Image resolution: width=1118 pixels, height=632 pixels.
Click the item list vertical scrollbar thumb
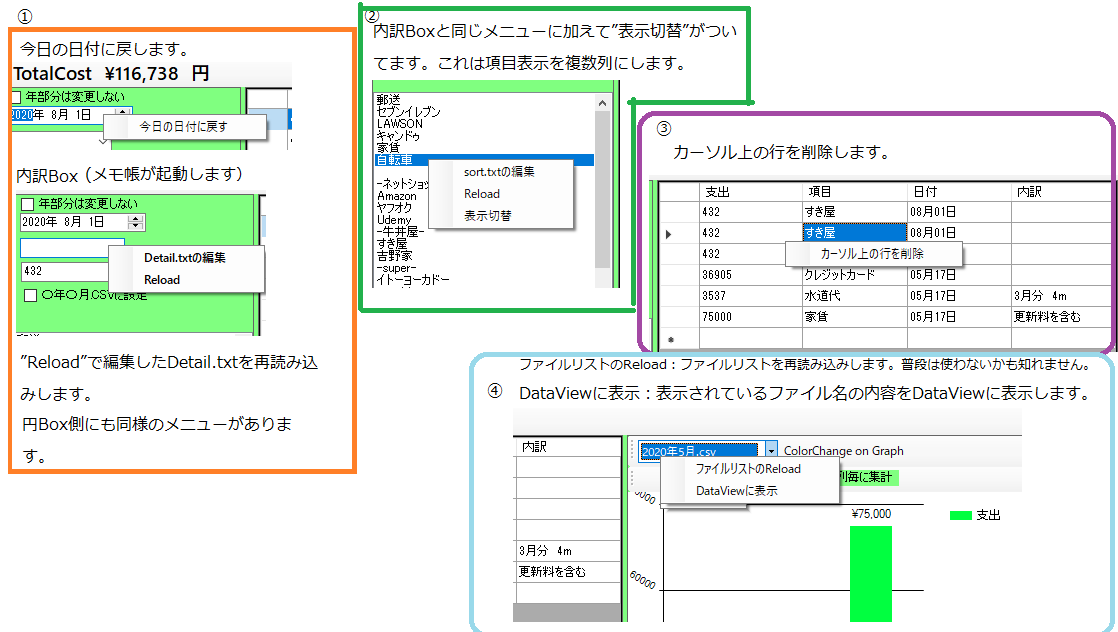602,189
